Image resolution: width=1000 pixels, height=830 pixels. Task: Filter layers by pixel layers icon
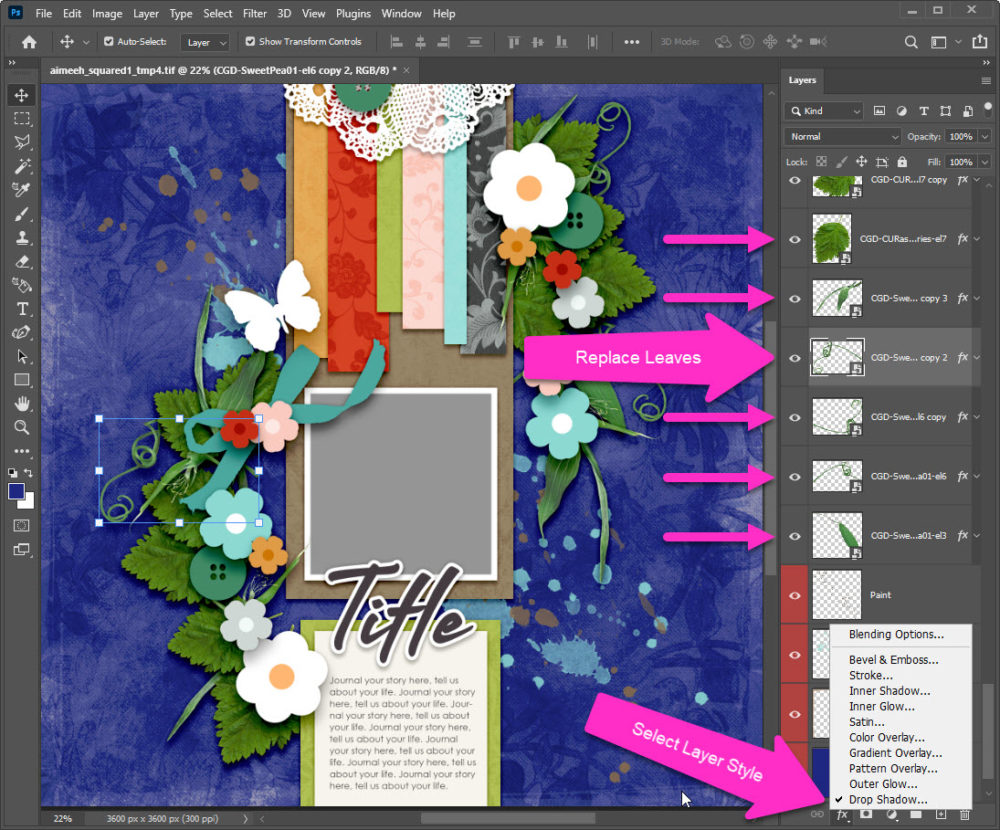coord(879,111)
